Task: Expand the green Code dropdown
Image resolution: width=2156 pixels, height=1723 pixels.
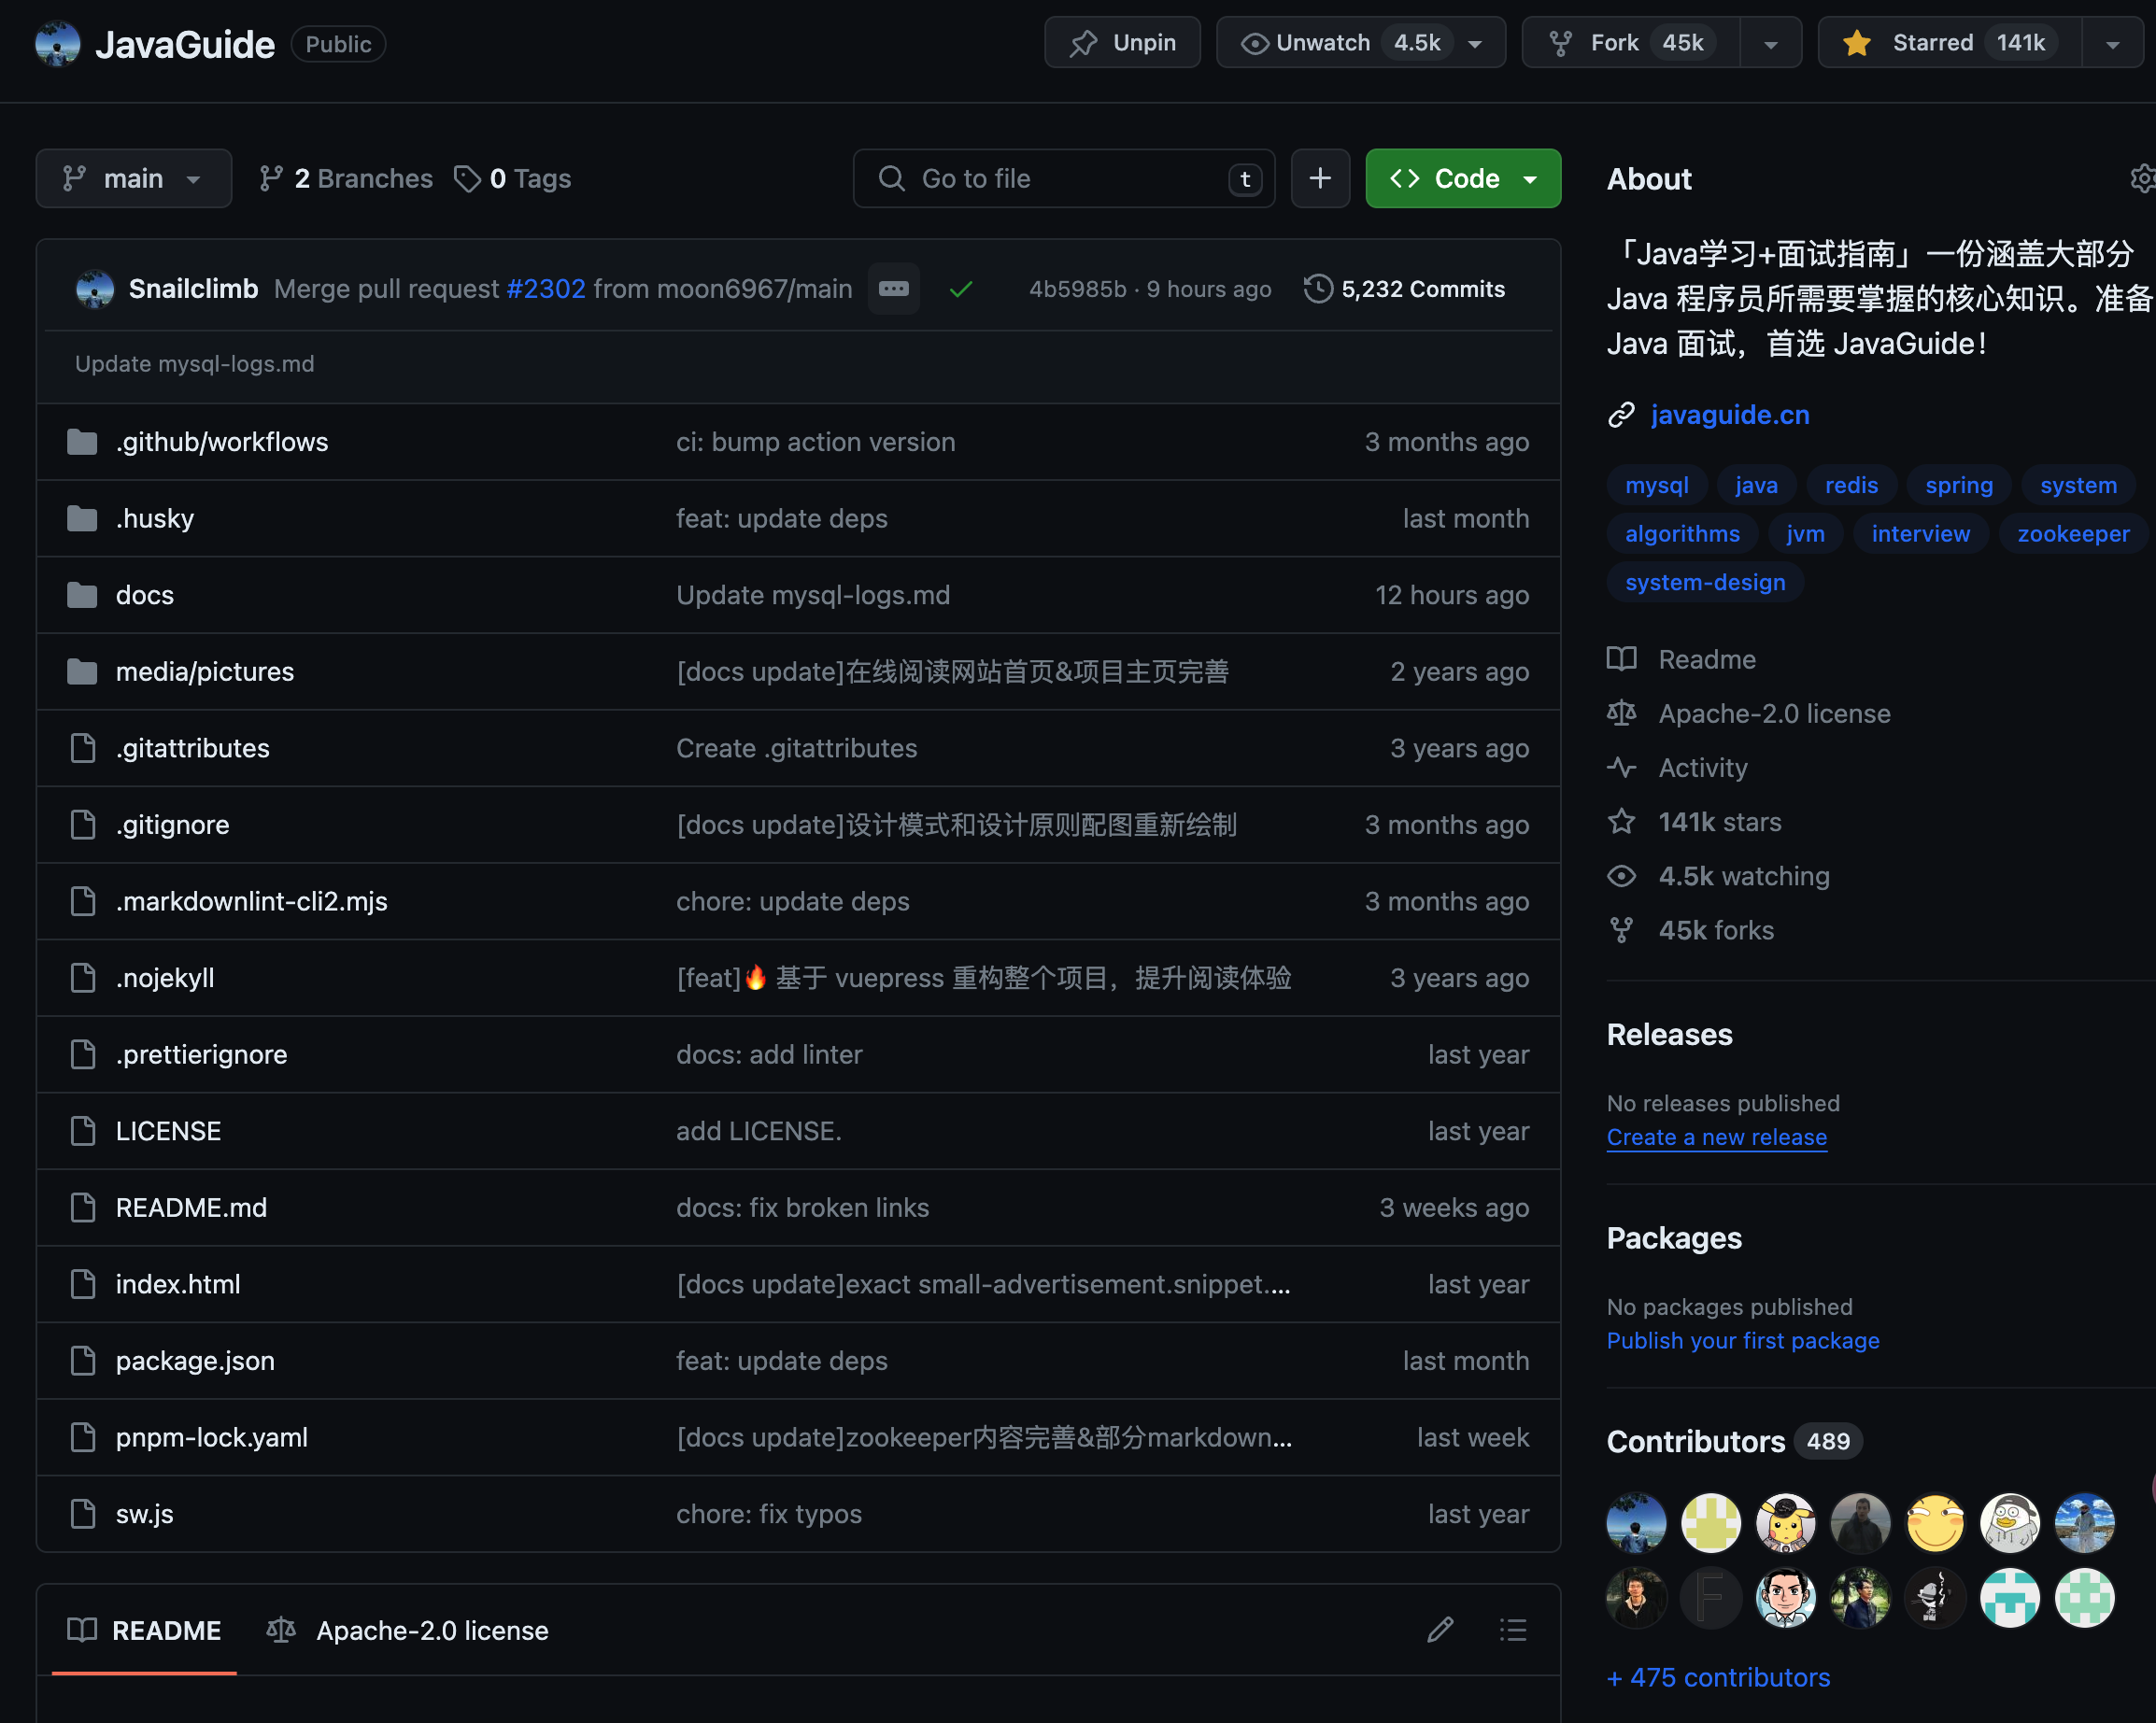Action: (x=1530, y=178)
